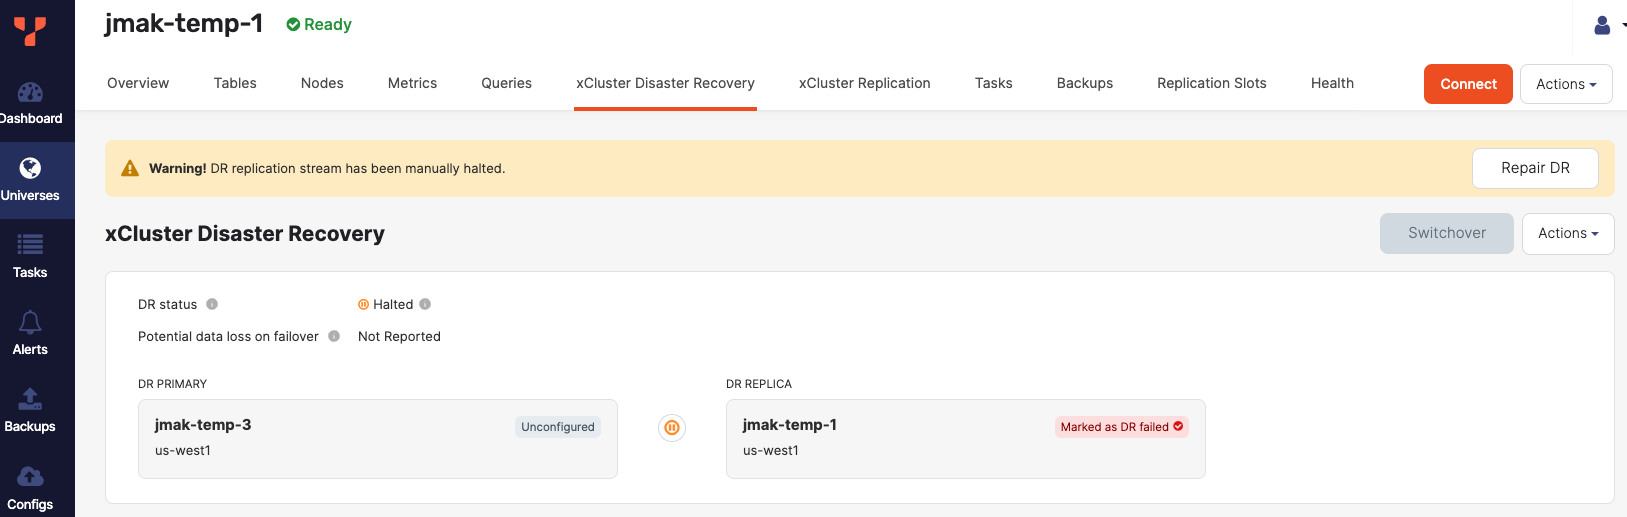Open the Tasks list icon

click(x=30, y=244)
